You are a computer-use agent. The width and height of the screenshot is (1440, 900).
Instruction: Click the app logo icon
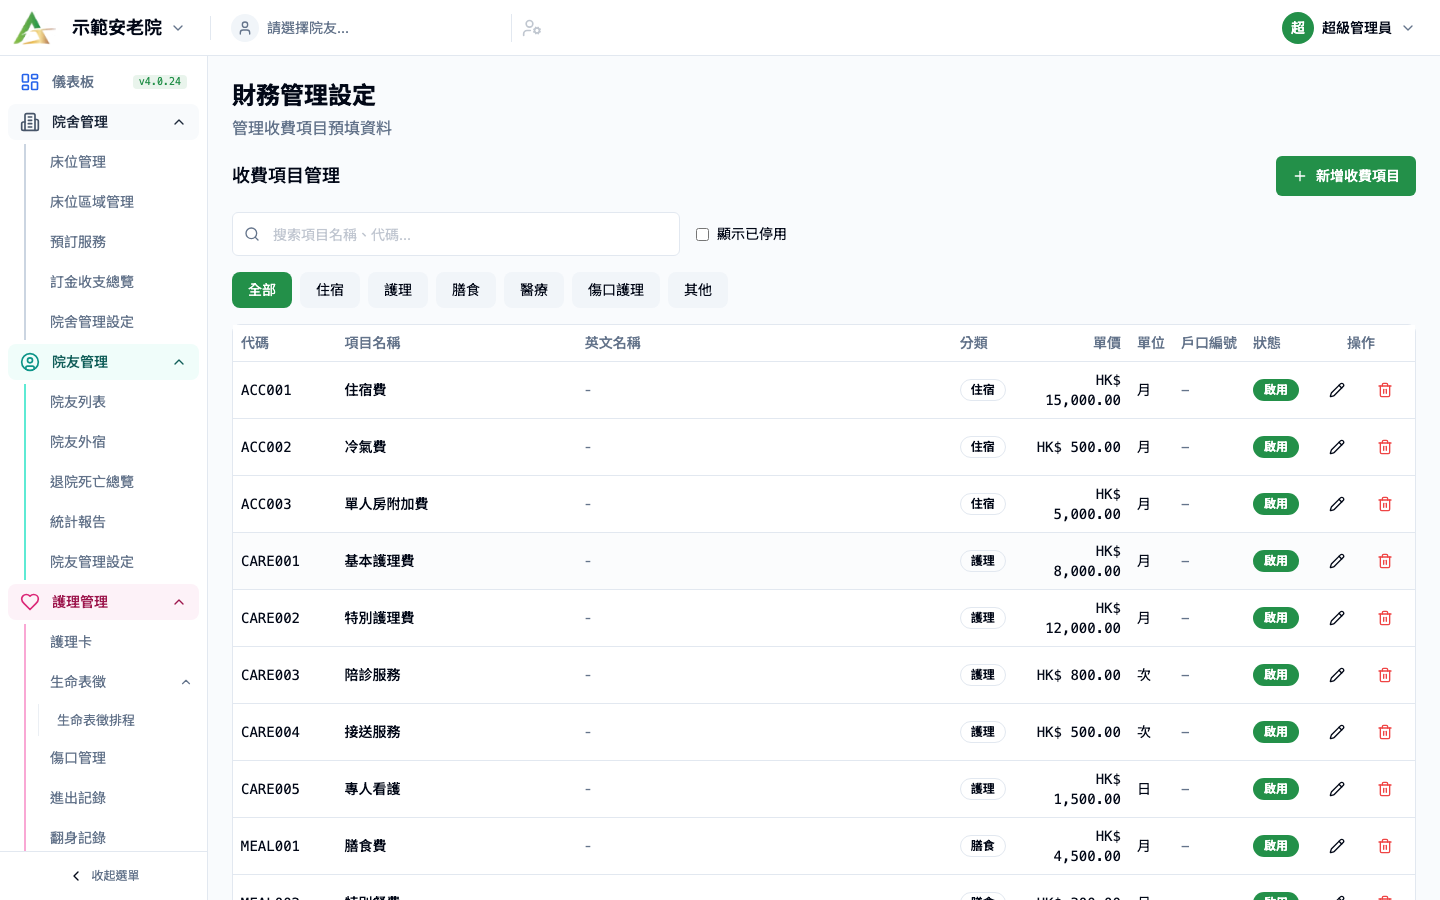[x=33, y=28]
